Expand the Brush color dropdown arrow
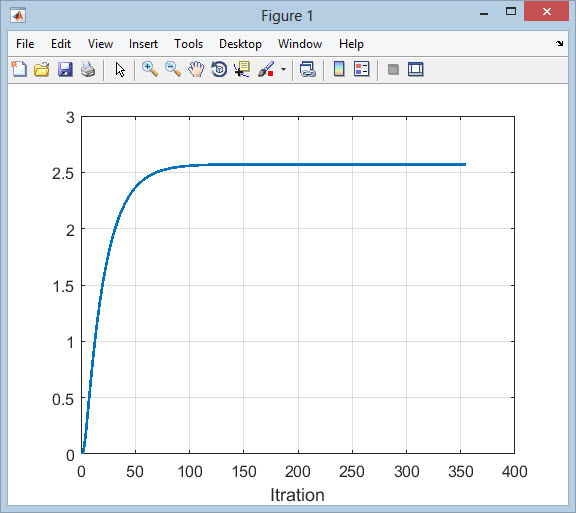This screenshot has width=576, height=513. (x=283, y=69)
